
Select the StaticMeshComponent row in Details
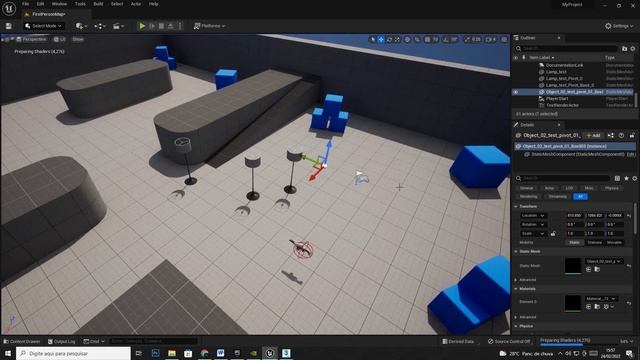click(575, 154)
